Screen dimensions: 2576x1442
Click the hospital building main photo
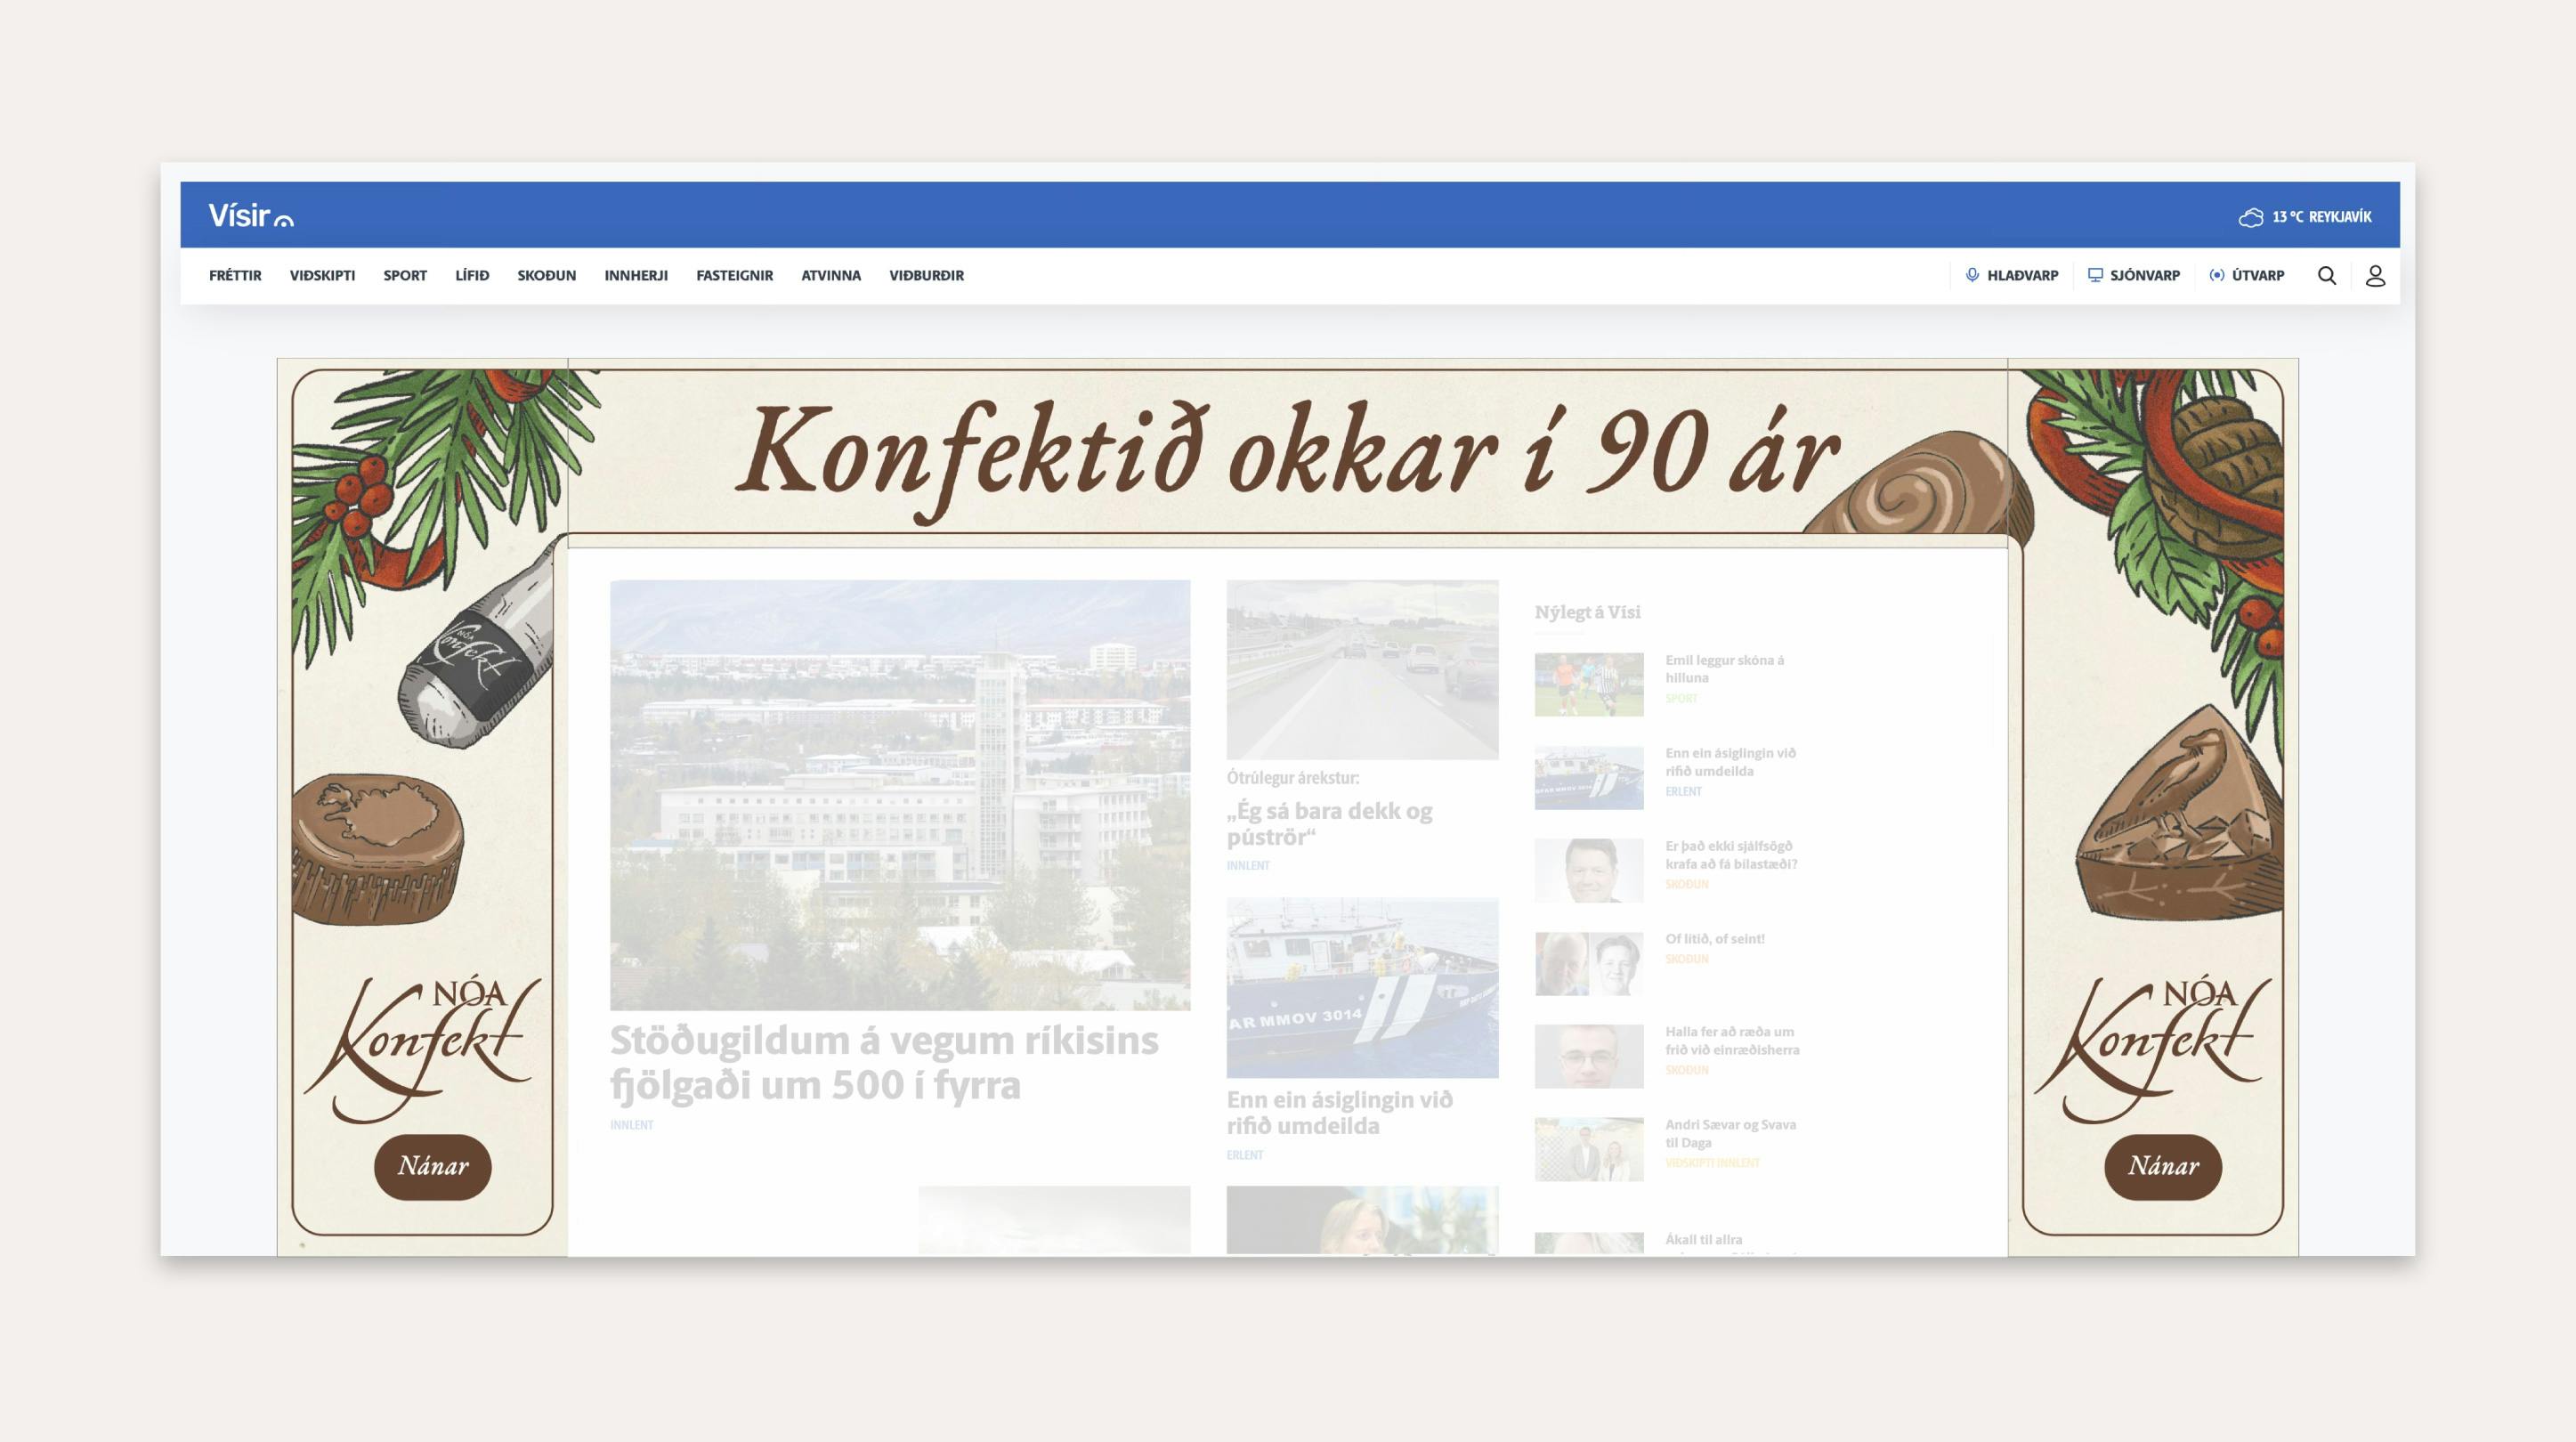tap(900, 795)
